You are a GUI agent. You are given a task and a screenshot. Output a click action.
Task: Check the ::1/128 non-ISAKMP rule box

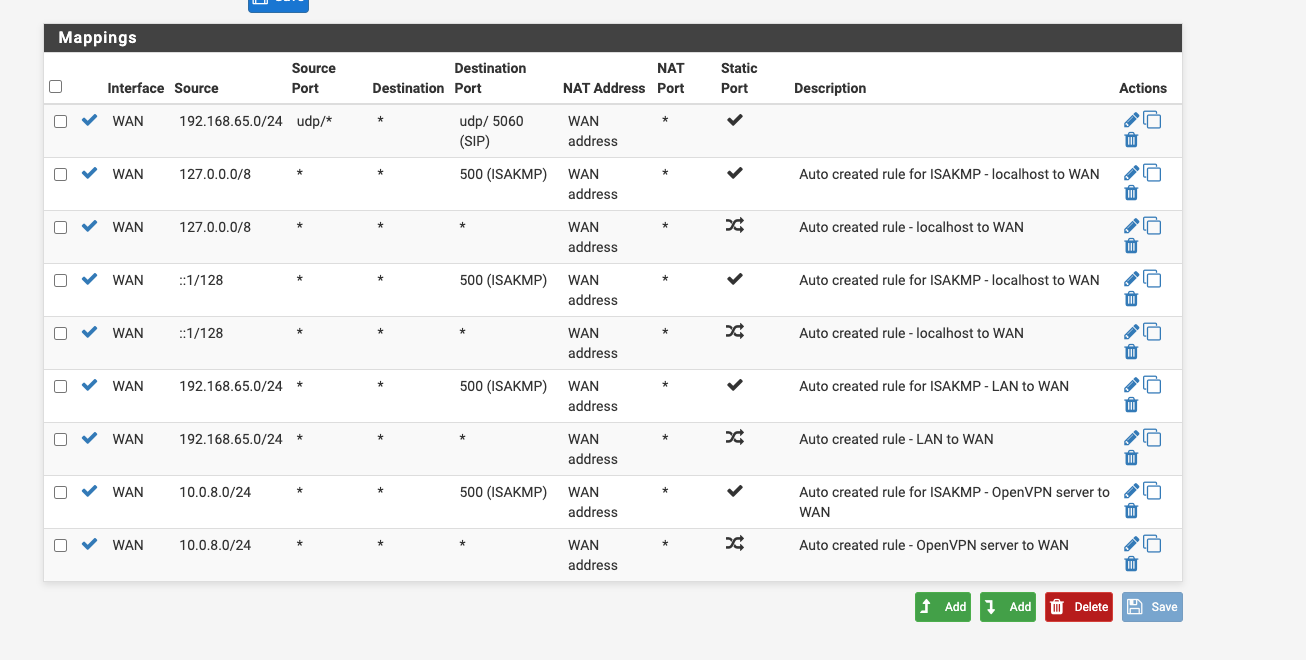tap(60, 333)
